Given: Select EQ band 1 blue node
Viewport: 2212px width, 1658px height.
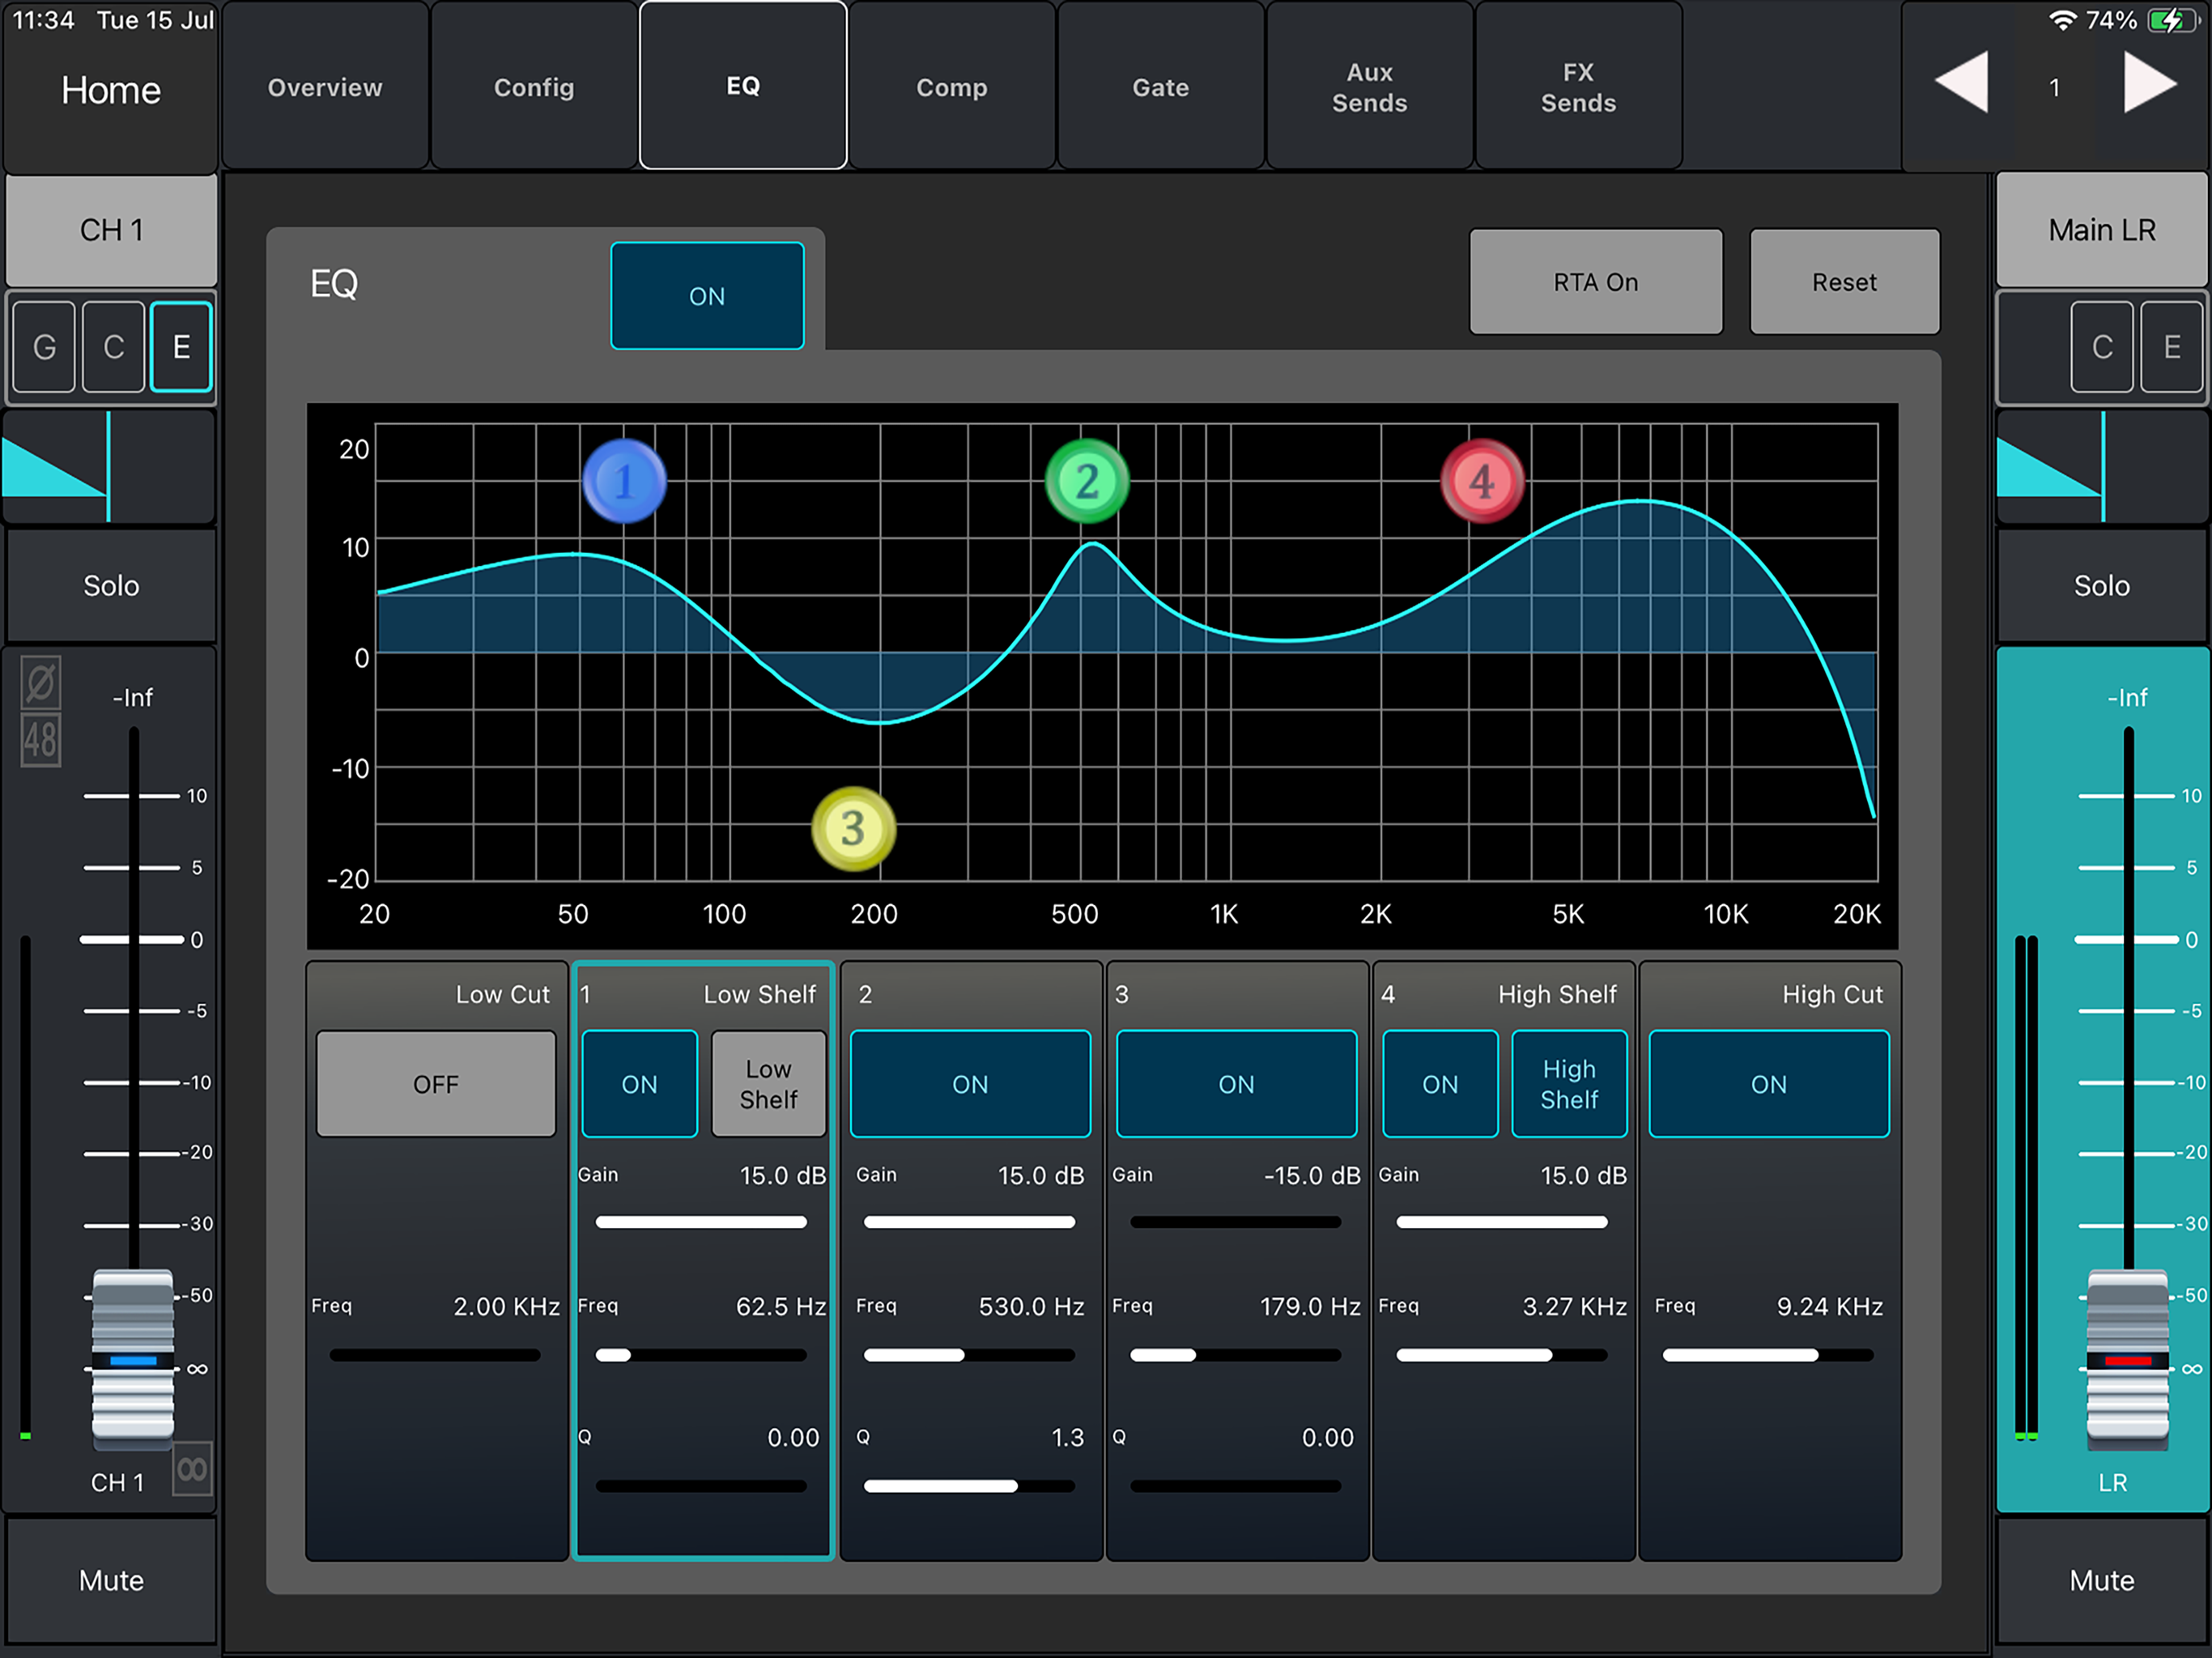Looking at the screenshot, I should (x=624, y=481).
